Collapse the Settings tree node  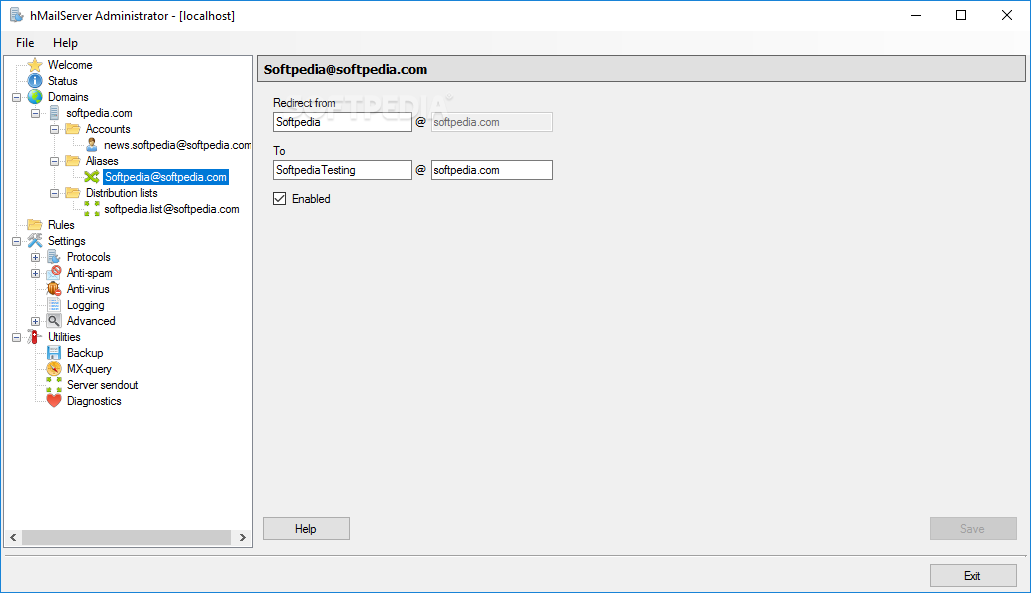point(16,241)
